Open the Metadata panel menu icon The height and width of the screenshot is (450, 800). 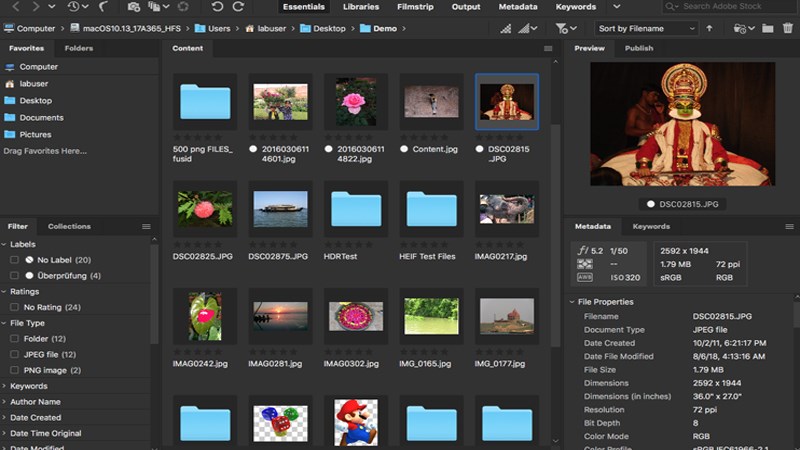pos(789,227)
